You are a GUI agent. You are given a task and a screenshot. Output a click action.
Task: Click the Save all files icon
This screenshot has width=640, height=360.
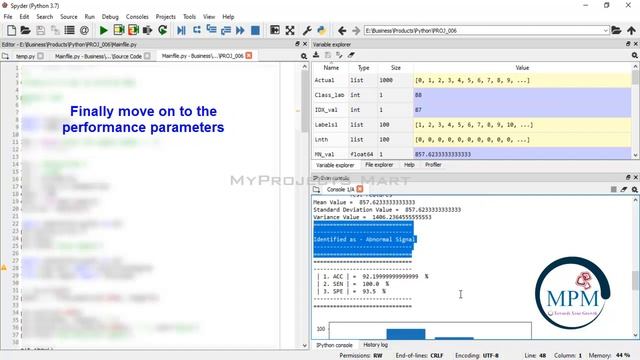point(55,30)
